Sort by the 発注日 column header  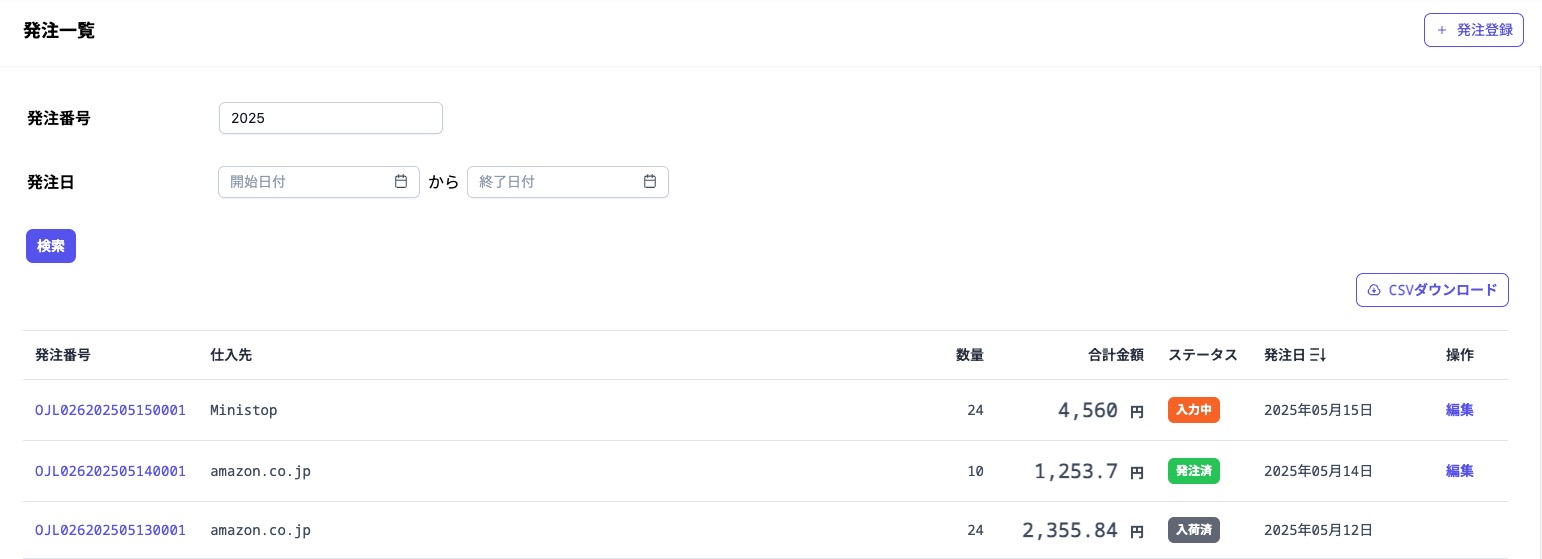pos(1284,355)
